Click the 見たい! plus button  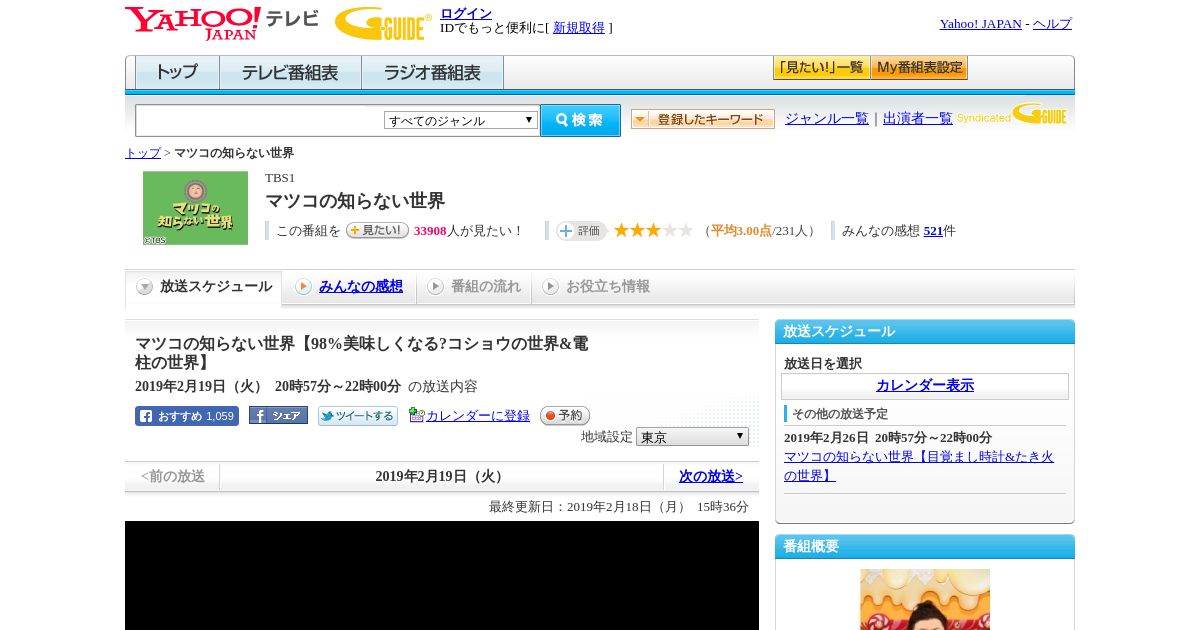(377, 230)
